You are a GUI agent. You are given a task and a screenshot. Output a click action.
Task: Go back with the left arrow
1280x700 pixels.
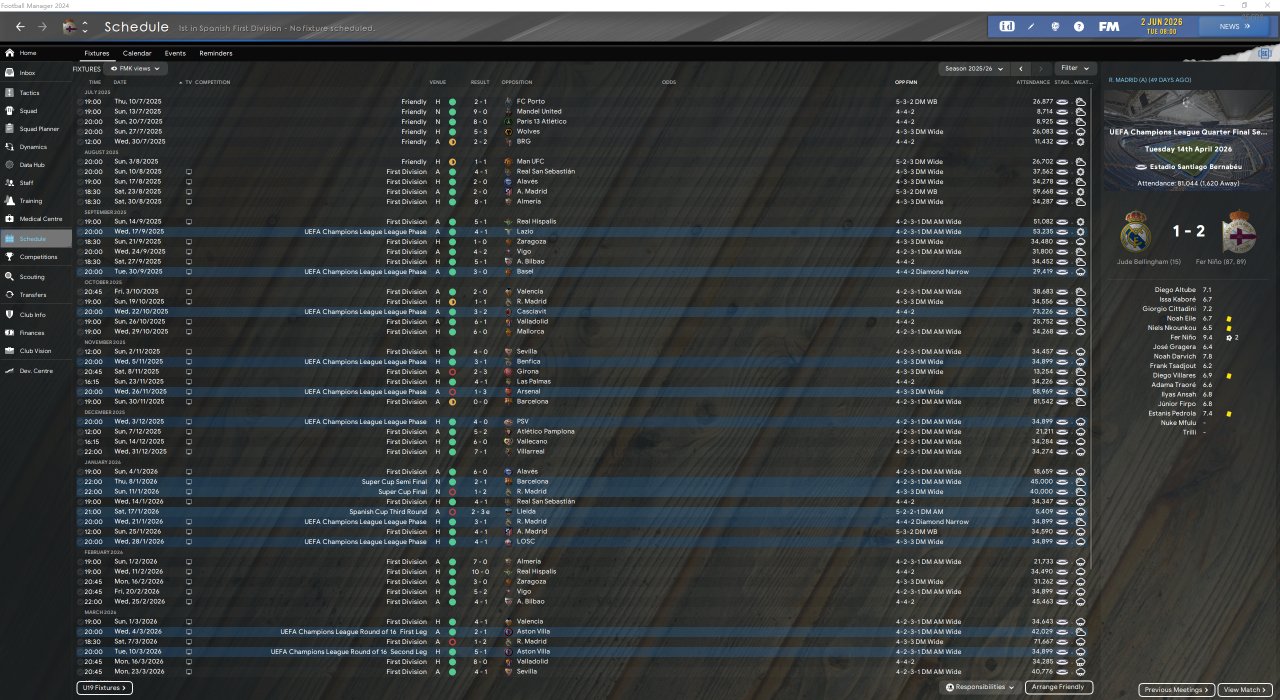(x=20, y=27)
